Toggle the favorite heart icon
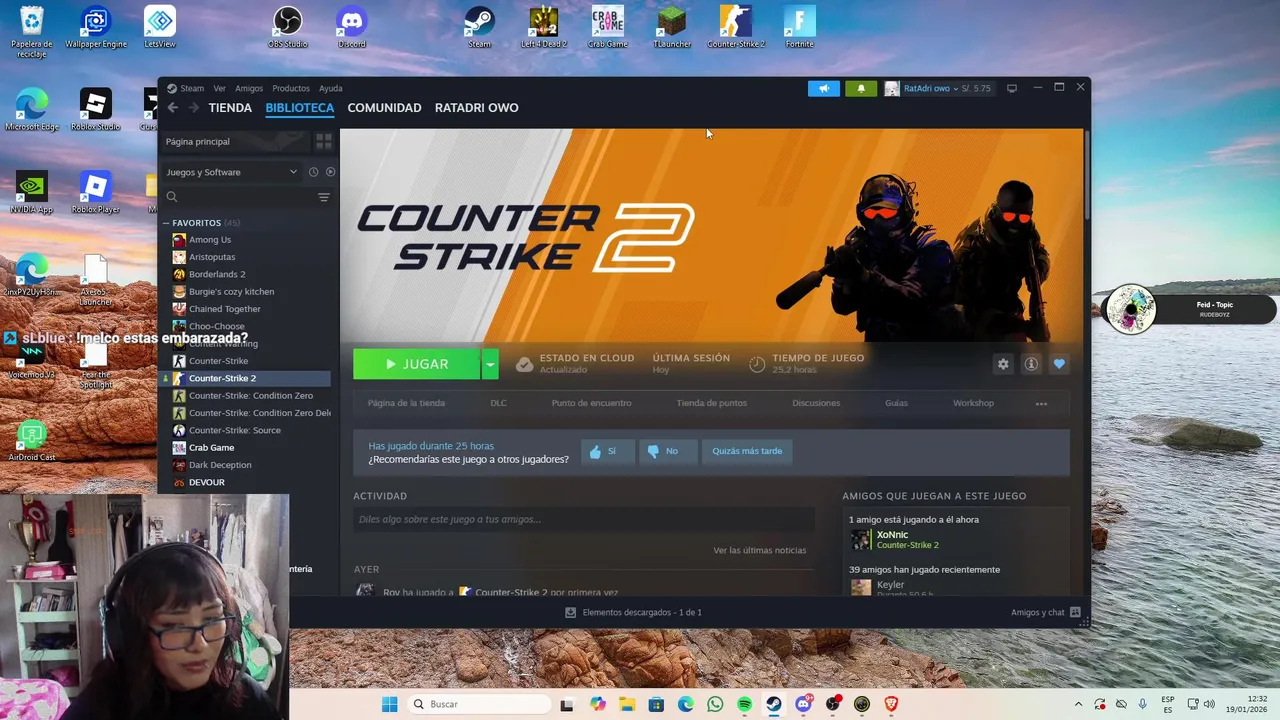This screenshot has height=720, width=1280. pos(1059,364)
